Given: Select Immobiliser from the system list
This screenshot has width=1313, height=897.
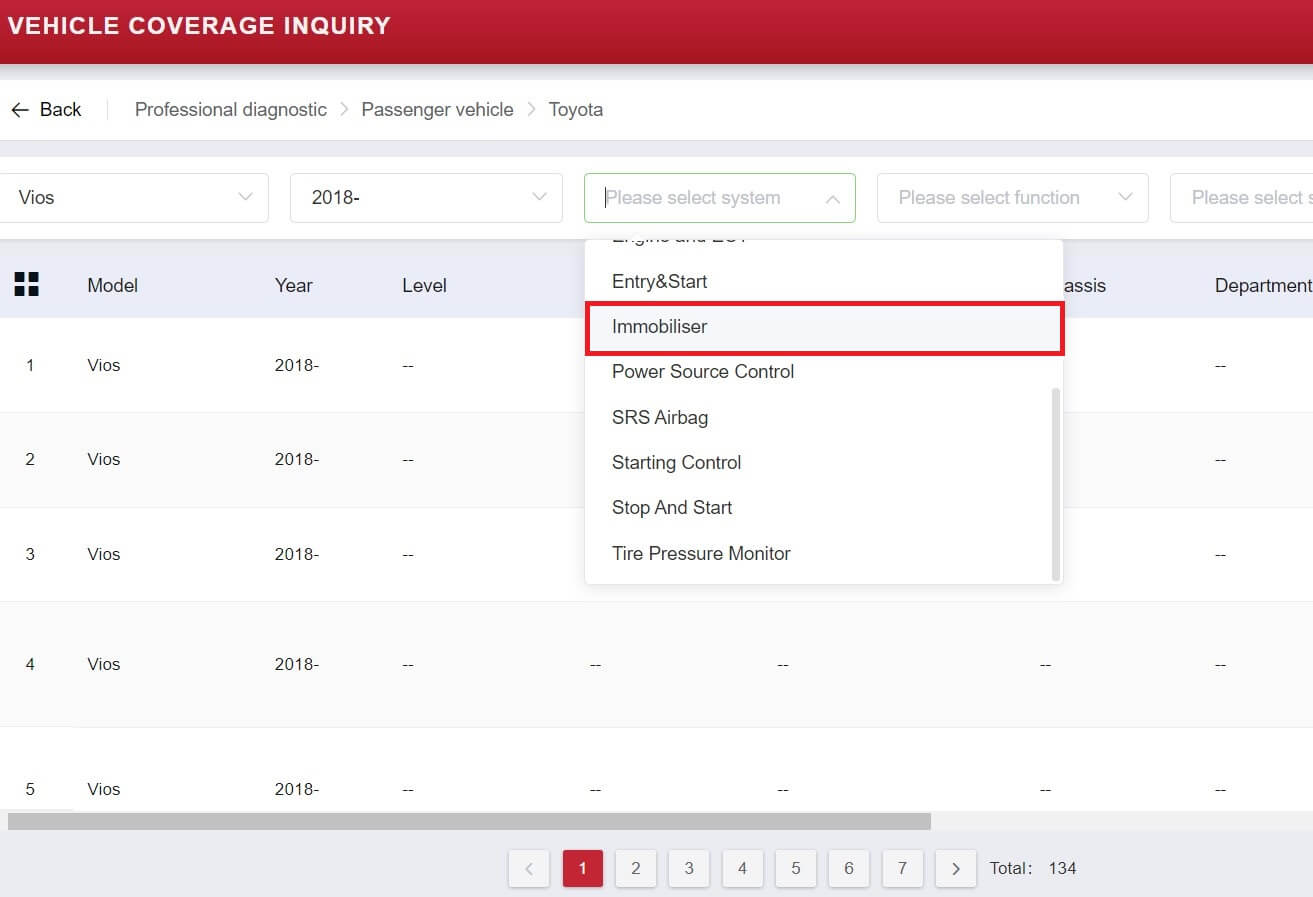Looking at the screenshot, I should [660, 327].
